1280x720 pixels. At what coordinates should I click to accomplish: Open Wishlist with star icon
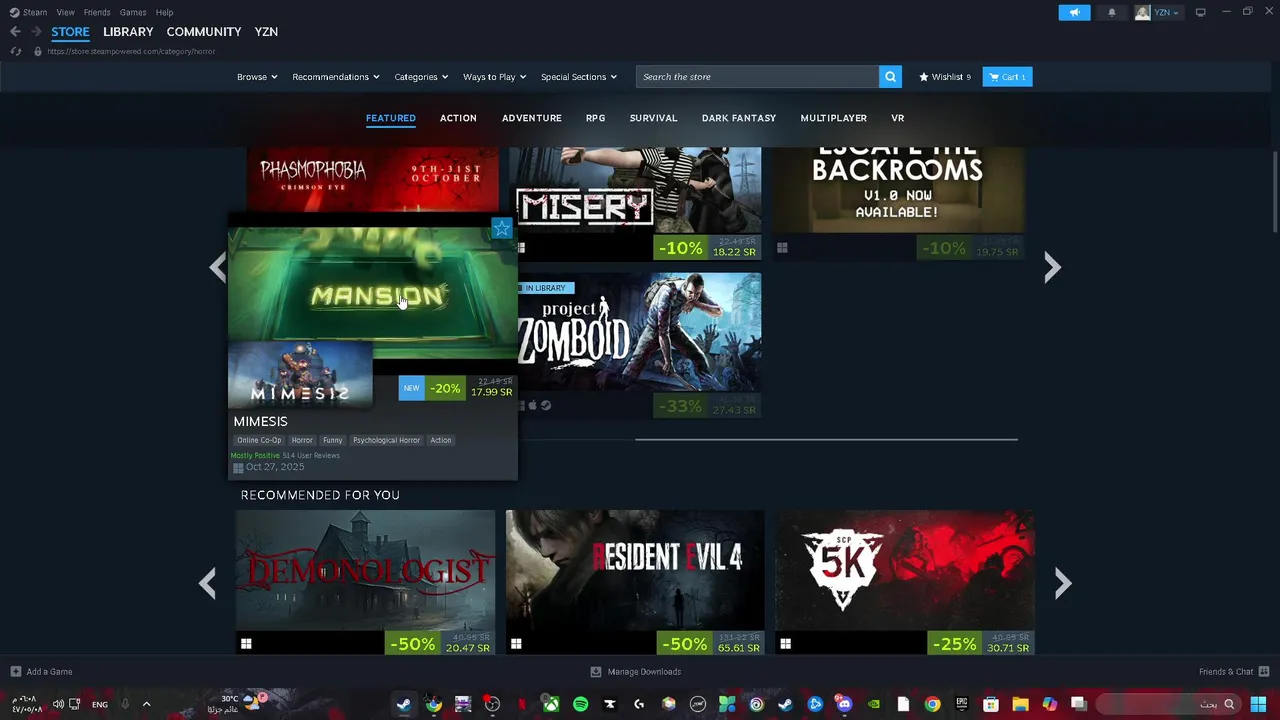coord(945,77)
